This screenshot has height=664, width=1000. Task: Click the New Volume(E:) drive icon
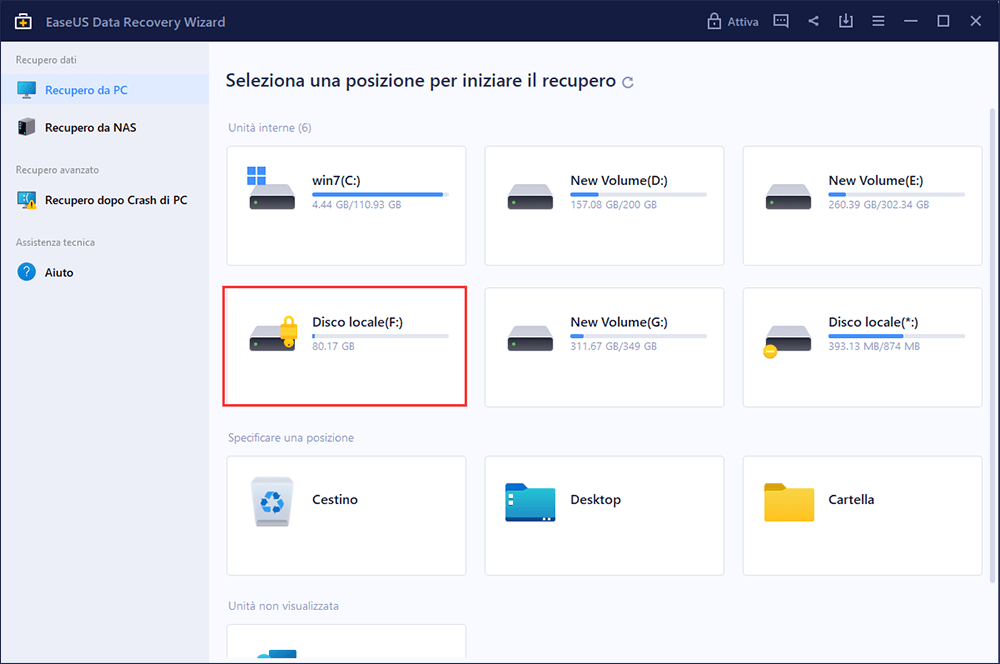[x=788, y=196]
